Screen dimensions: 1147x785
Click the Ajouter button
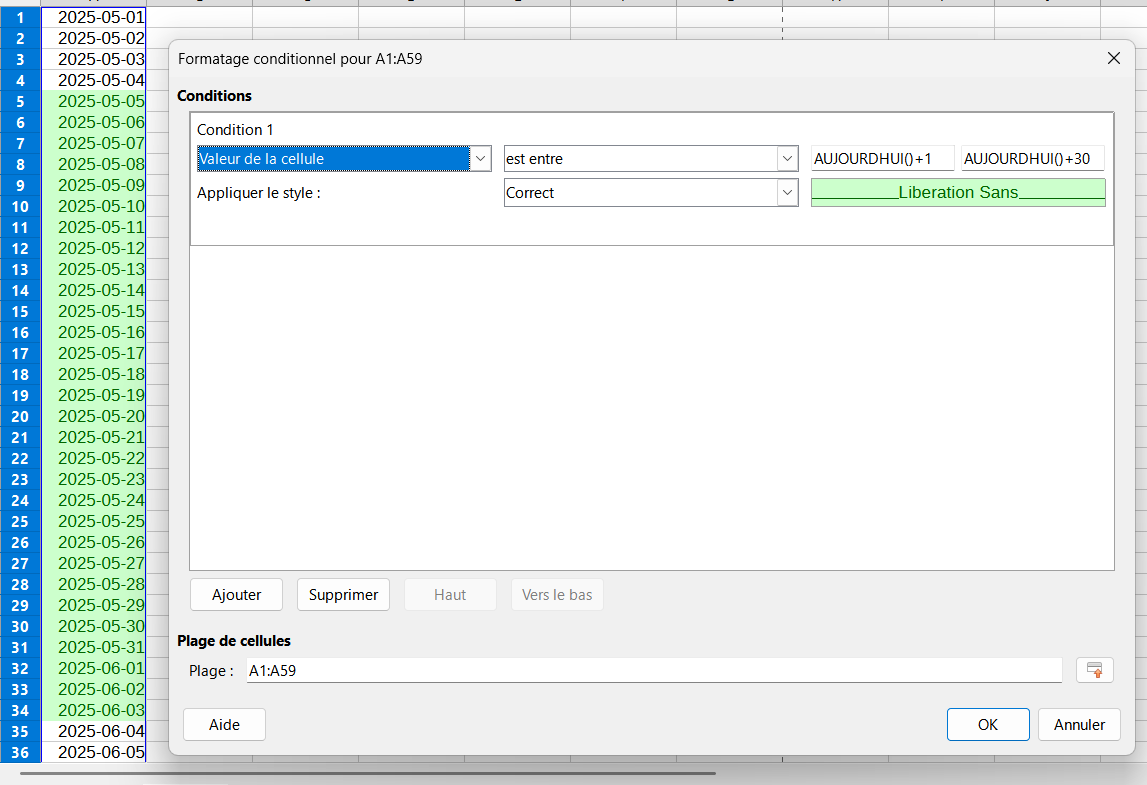(x=236, y=595)
